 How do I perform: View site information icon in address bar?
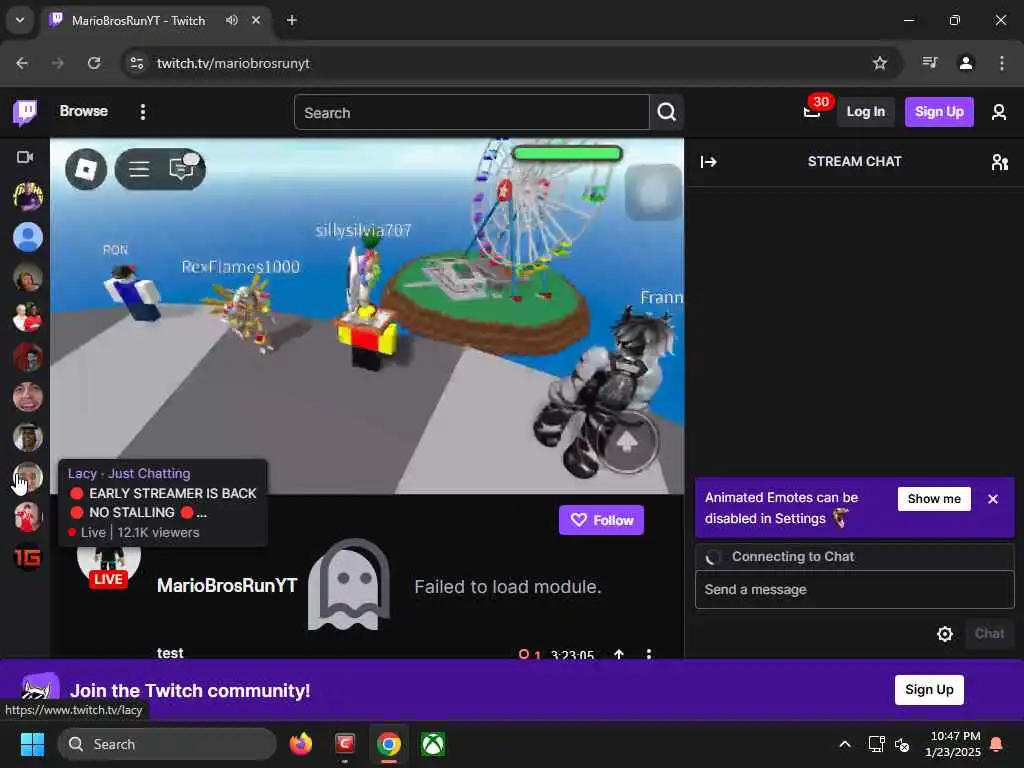(x=136, y=63)
